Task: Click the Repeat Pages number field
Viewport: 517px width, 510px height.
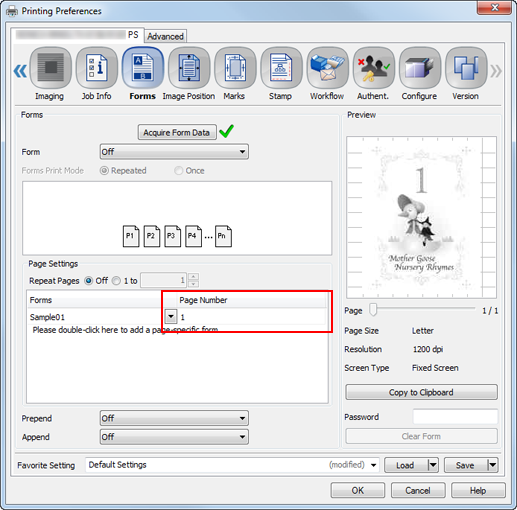Action: coord(163,280)
